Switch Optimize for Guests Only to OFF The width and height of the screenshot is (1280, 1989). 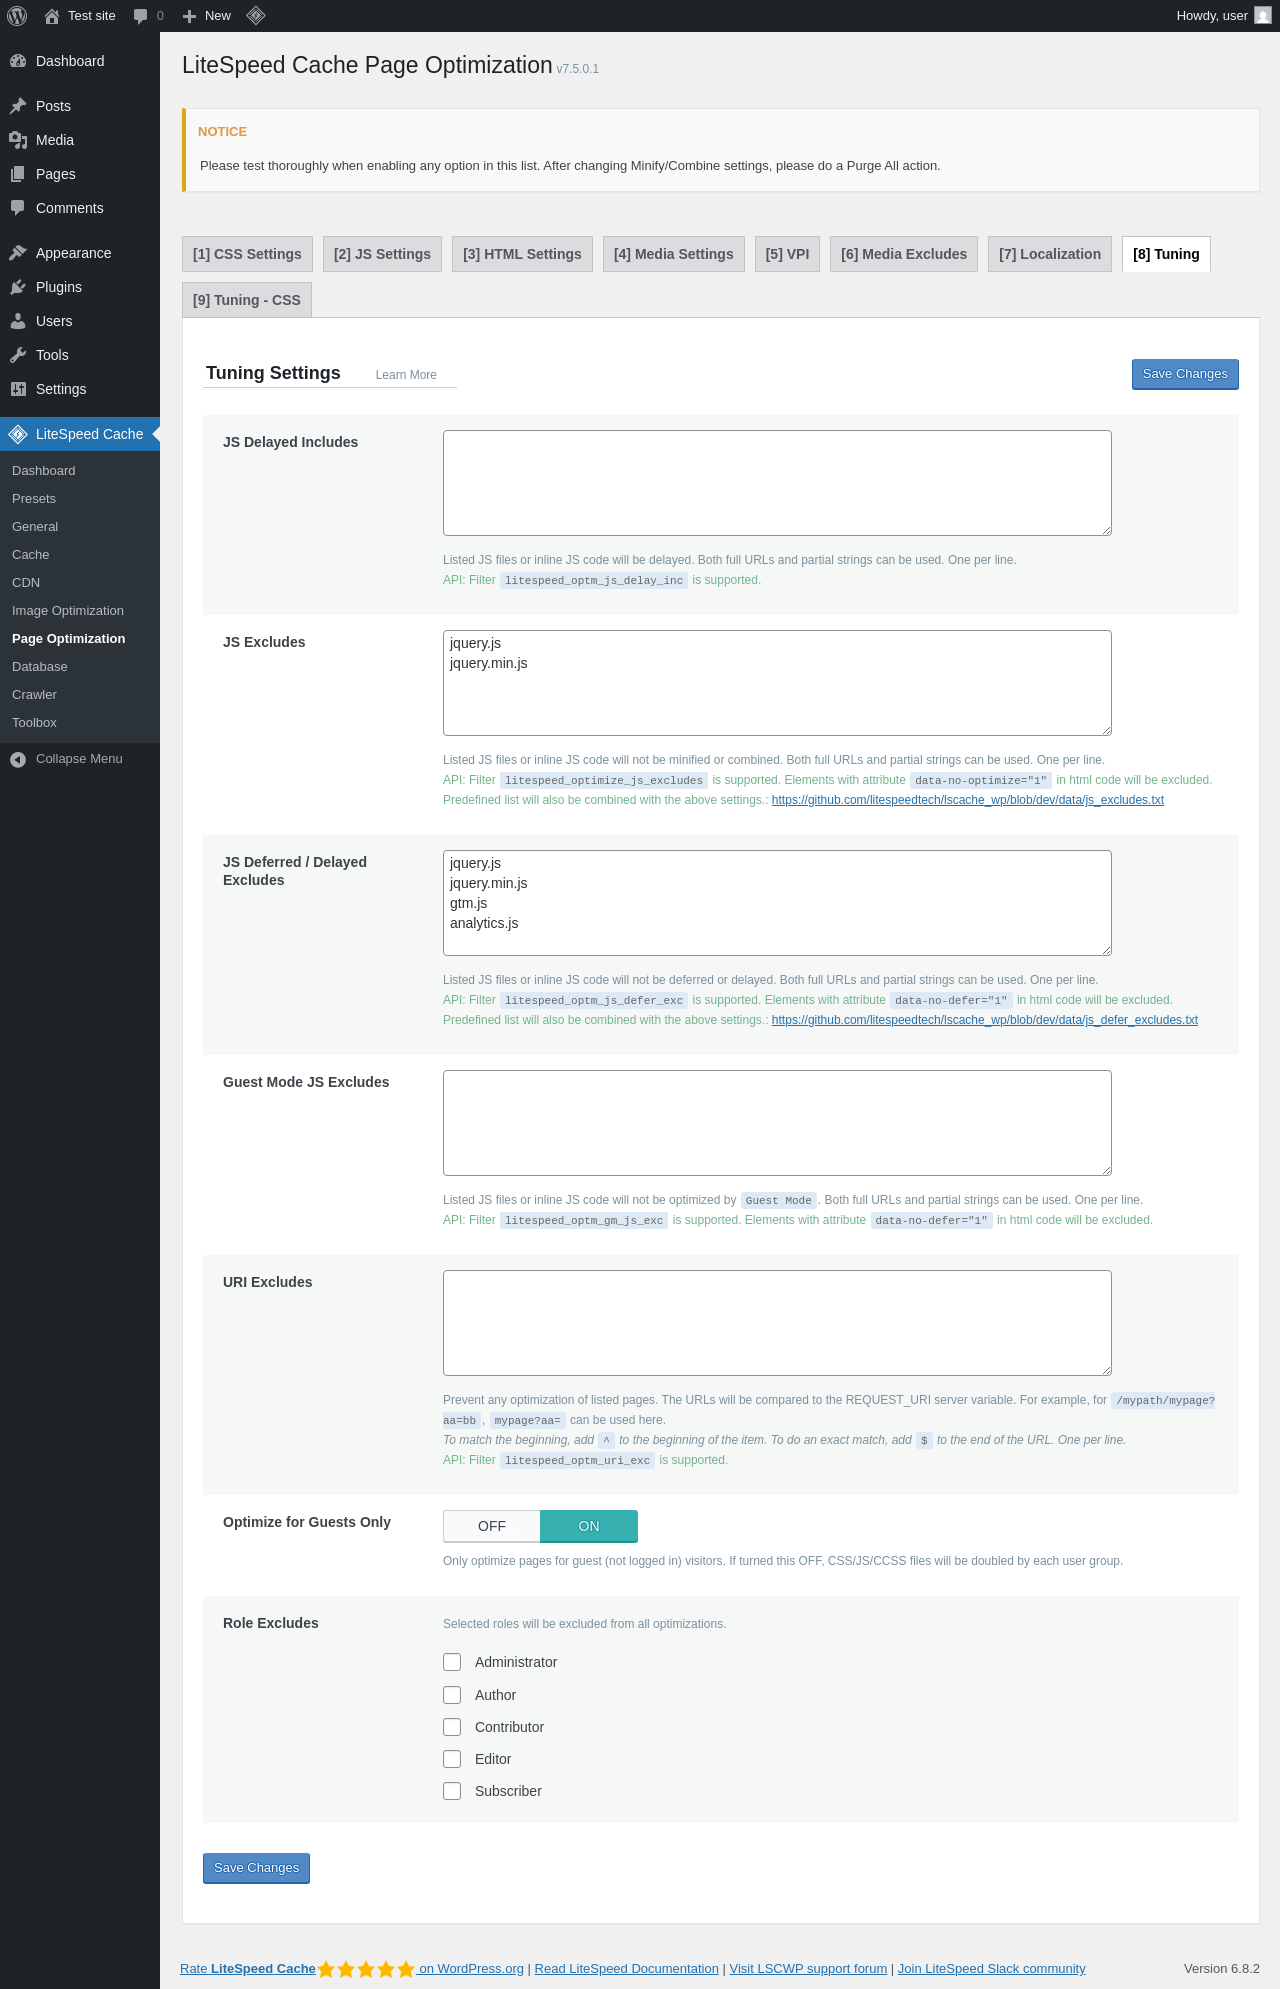click(492, 1526)
